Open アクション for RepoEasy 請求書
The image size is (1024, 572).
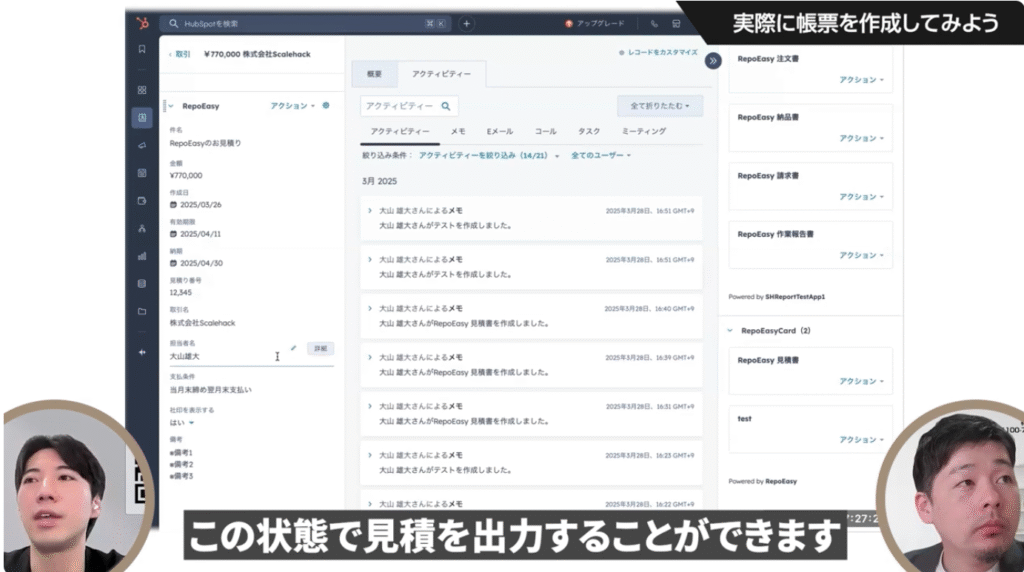click(861, 197)
